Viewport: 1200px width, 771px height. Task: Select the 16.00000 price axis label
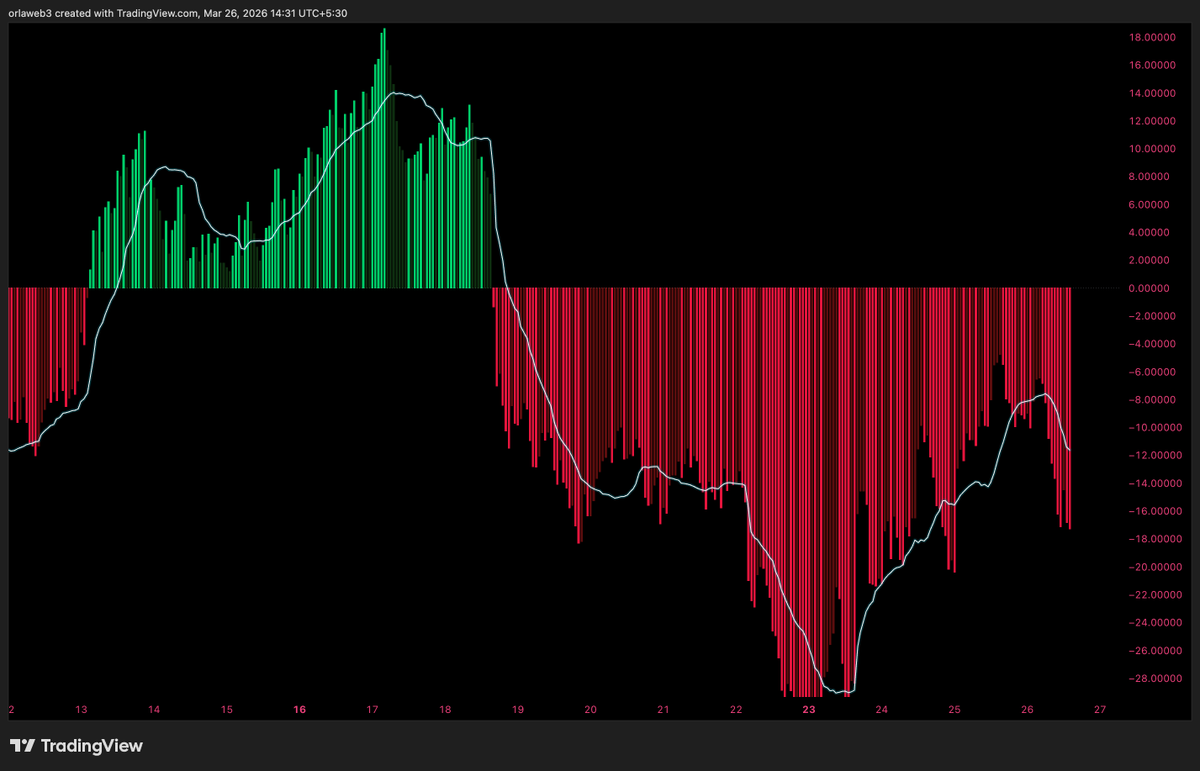(1150, 66)
